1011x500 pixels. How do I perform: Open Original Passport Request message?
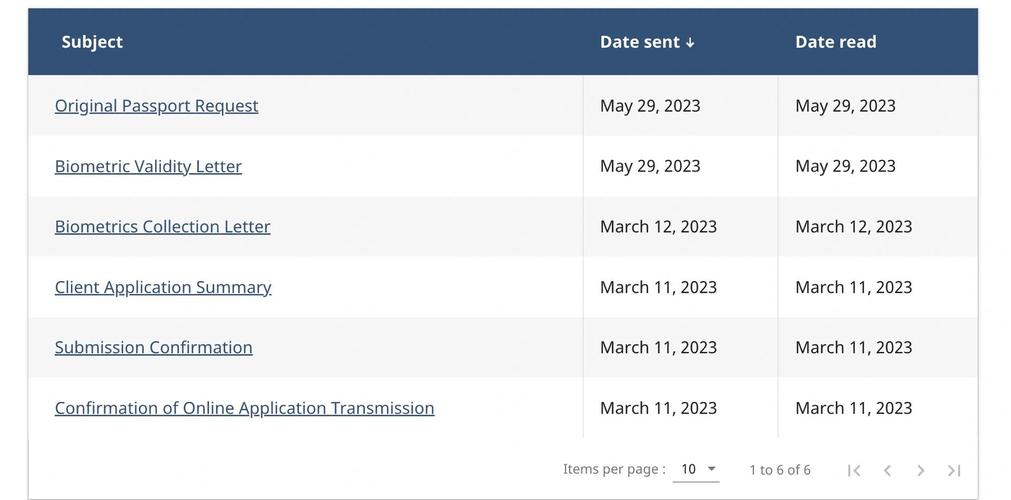coord(156,106)
